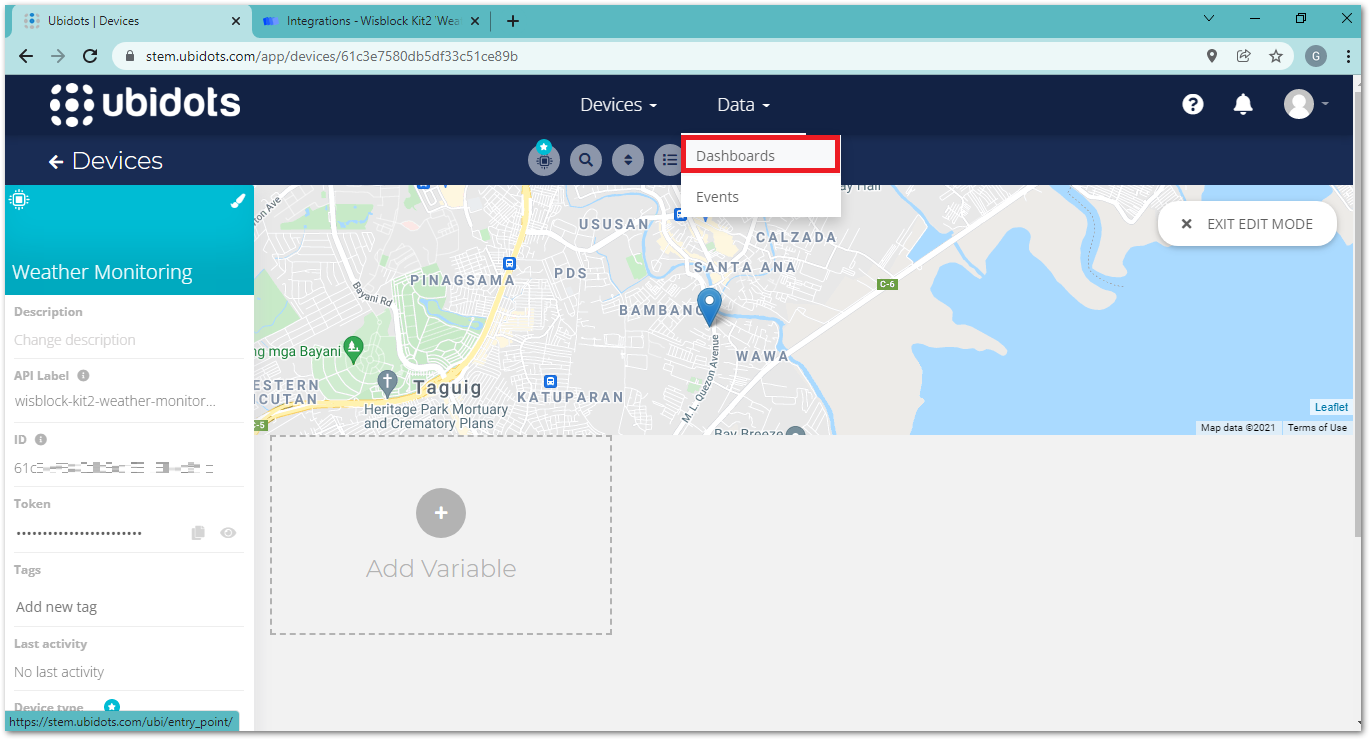Image resolution: width=1370 pixels, height=740 pixels.
Task: Open the help question mark icon
Action: pyautogui.click(x=1192, y=104)
